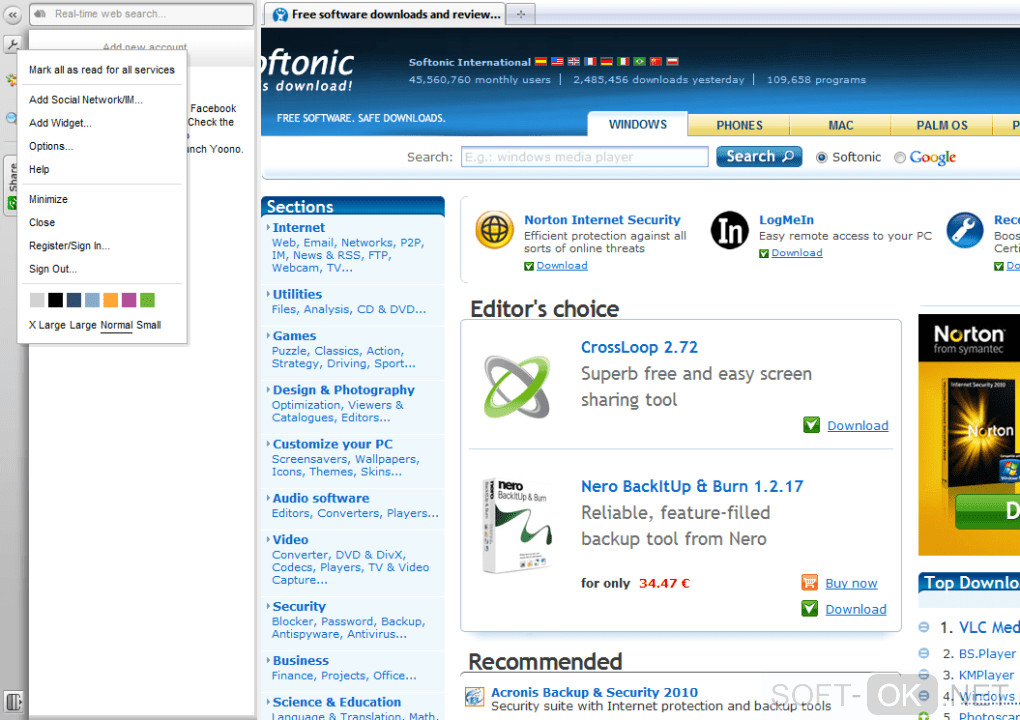1020x720 pixels.
Task: Choose Mark all as read for all services
Action: (101, 70)
